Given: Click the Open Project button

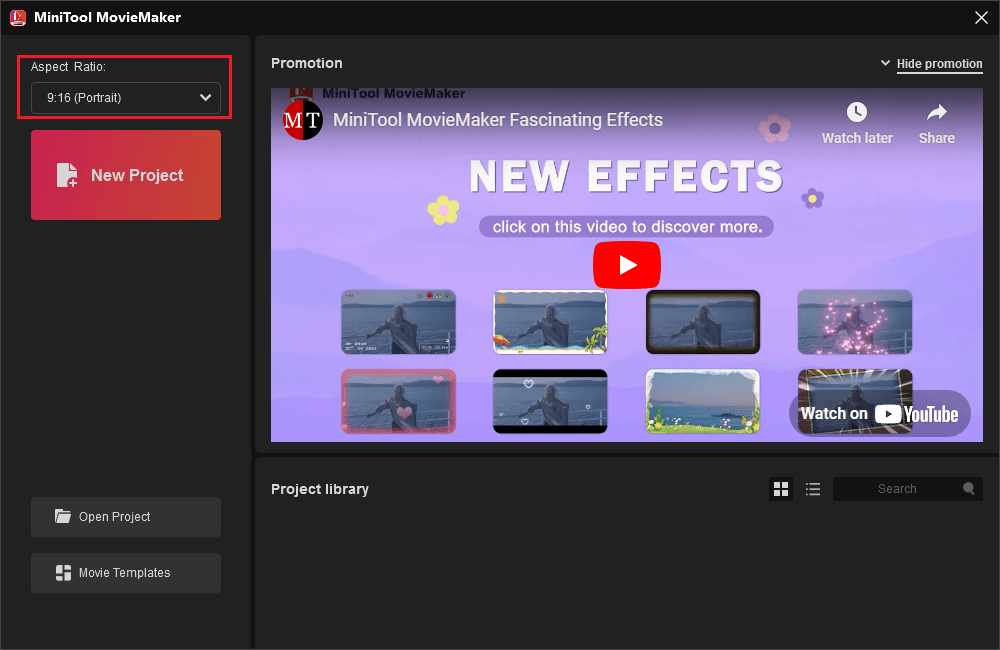Looking at the screenshot, I should pyautogui.click(x=126, y=517).
